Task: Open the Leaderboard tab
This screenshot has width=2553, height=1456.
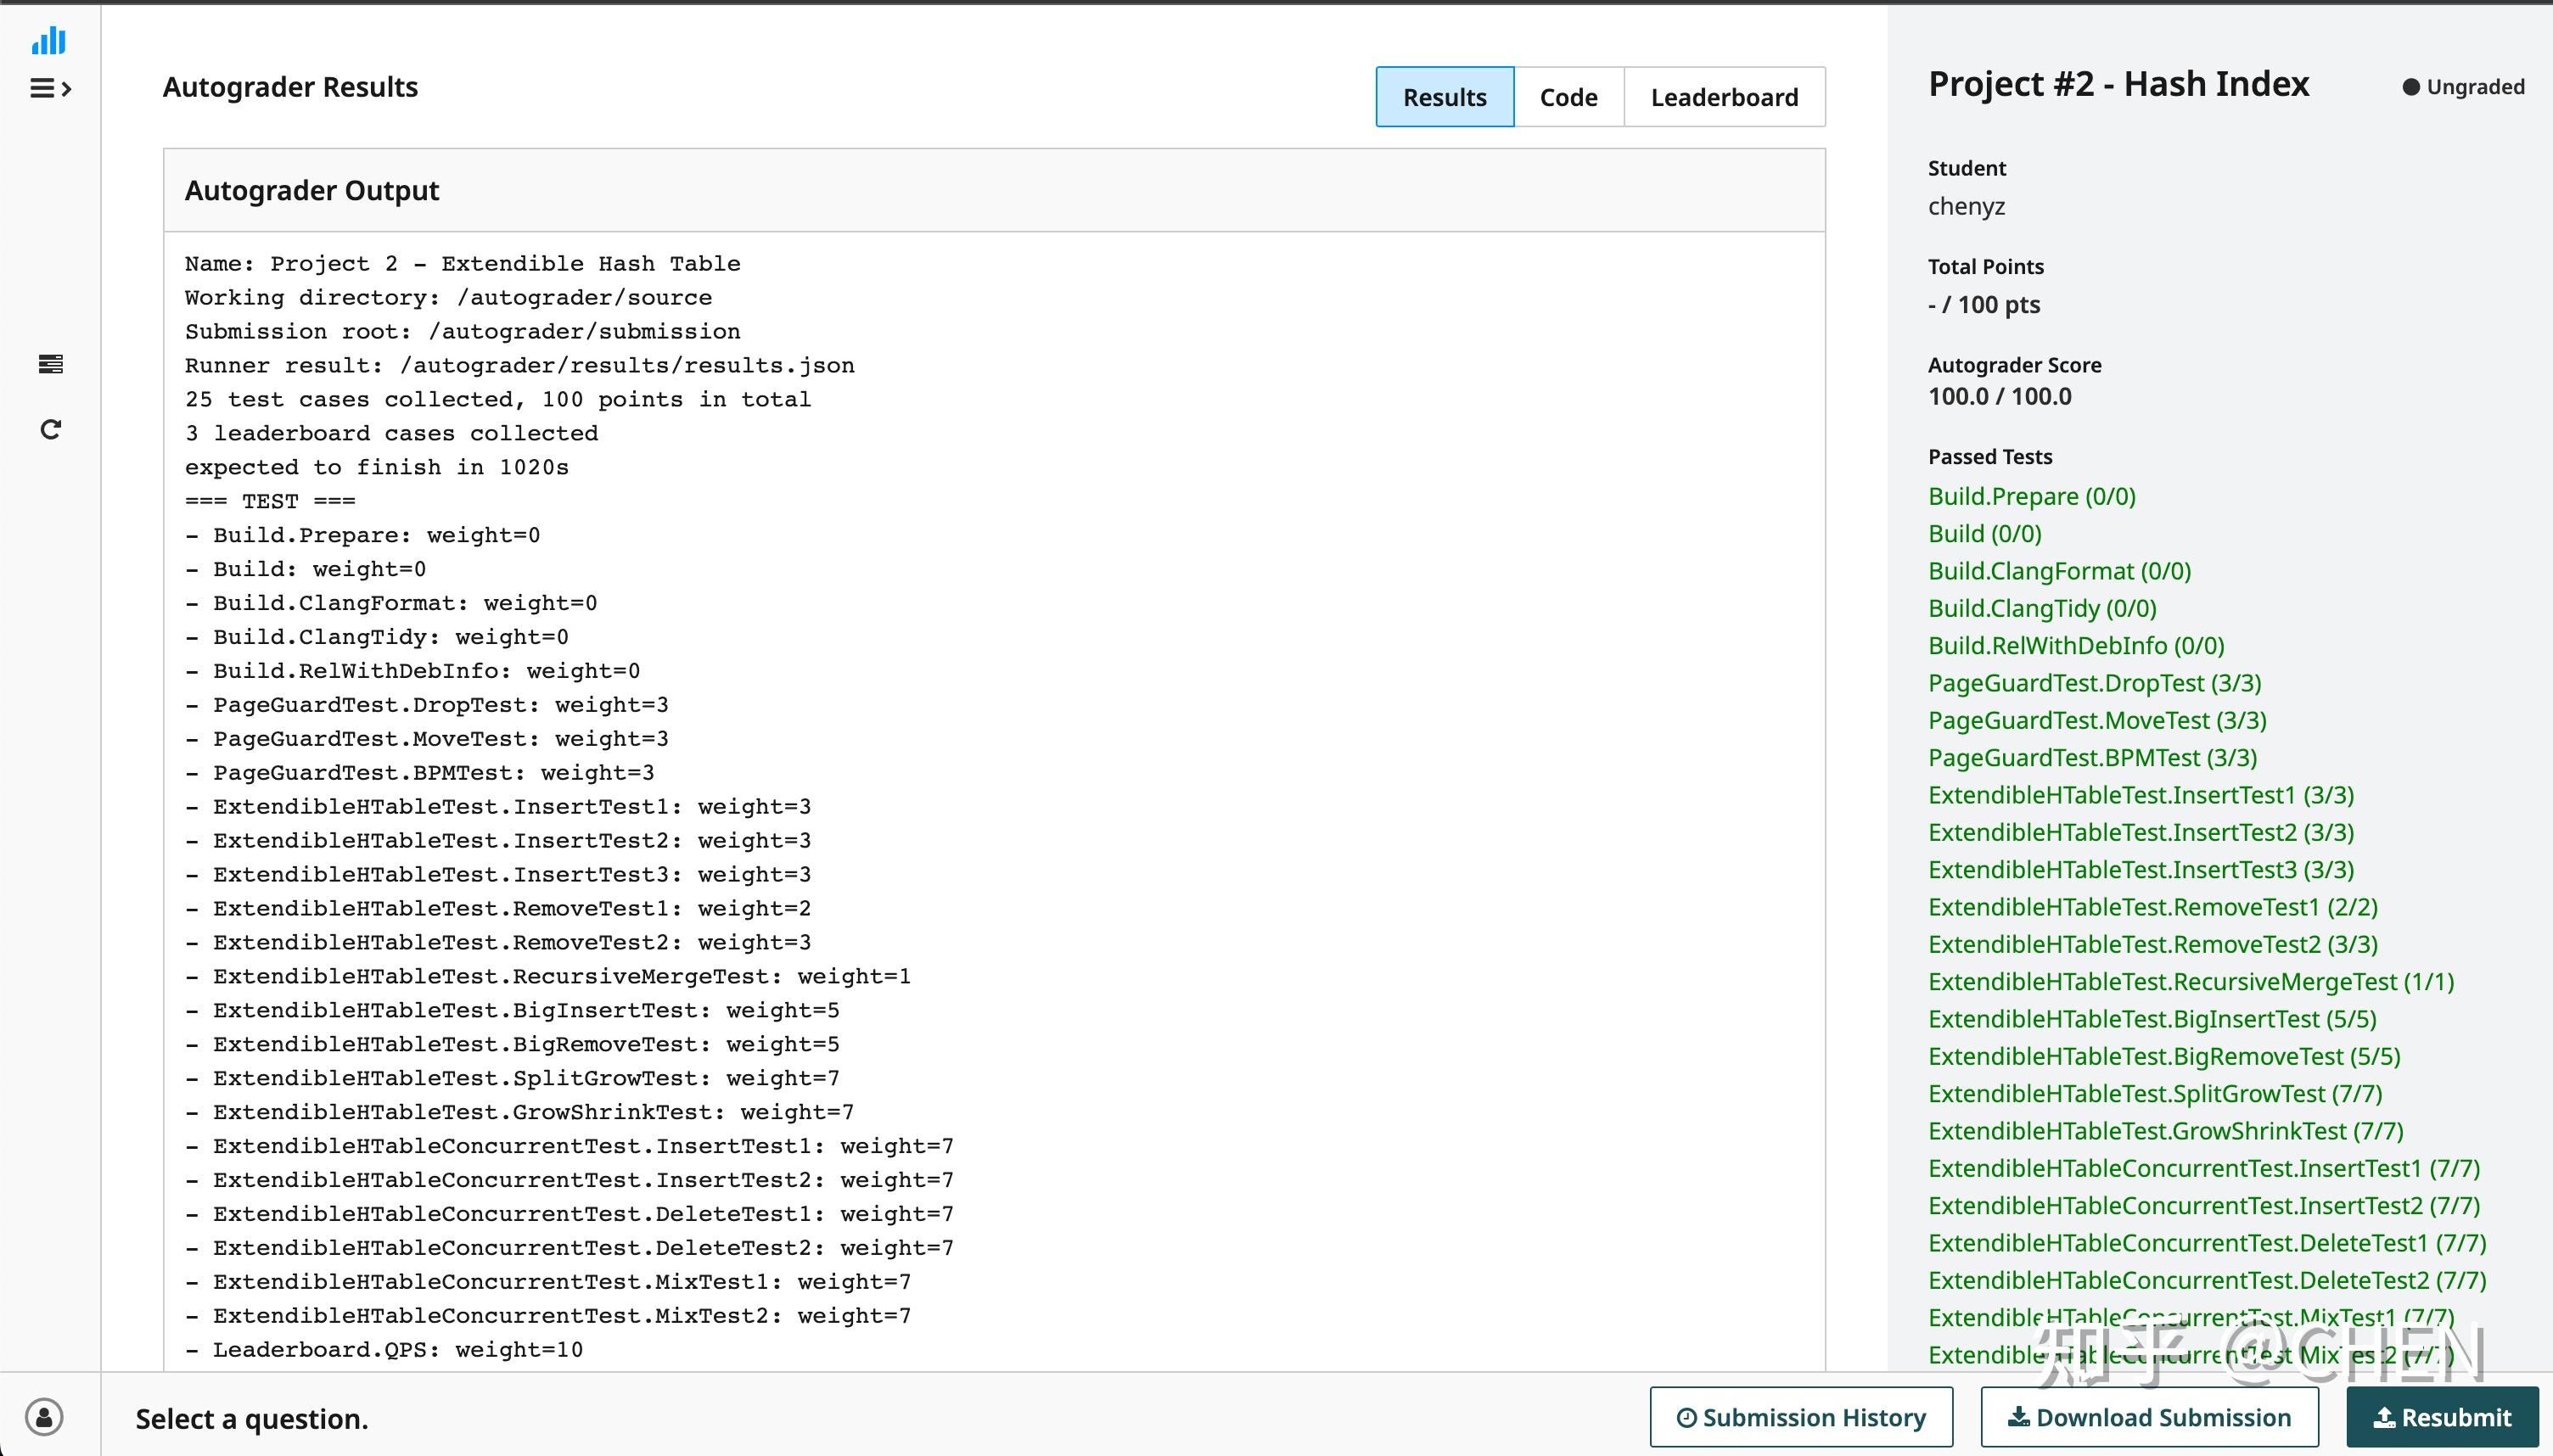Action: (x=1724, y=96)
